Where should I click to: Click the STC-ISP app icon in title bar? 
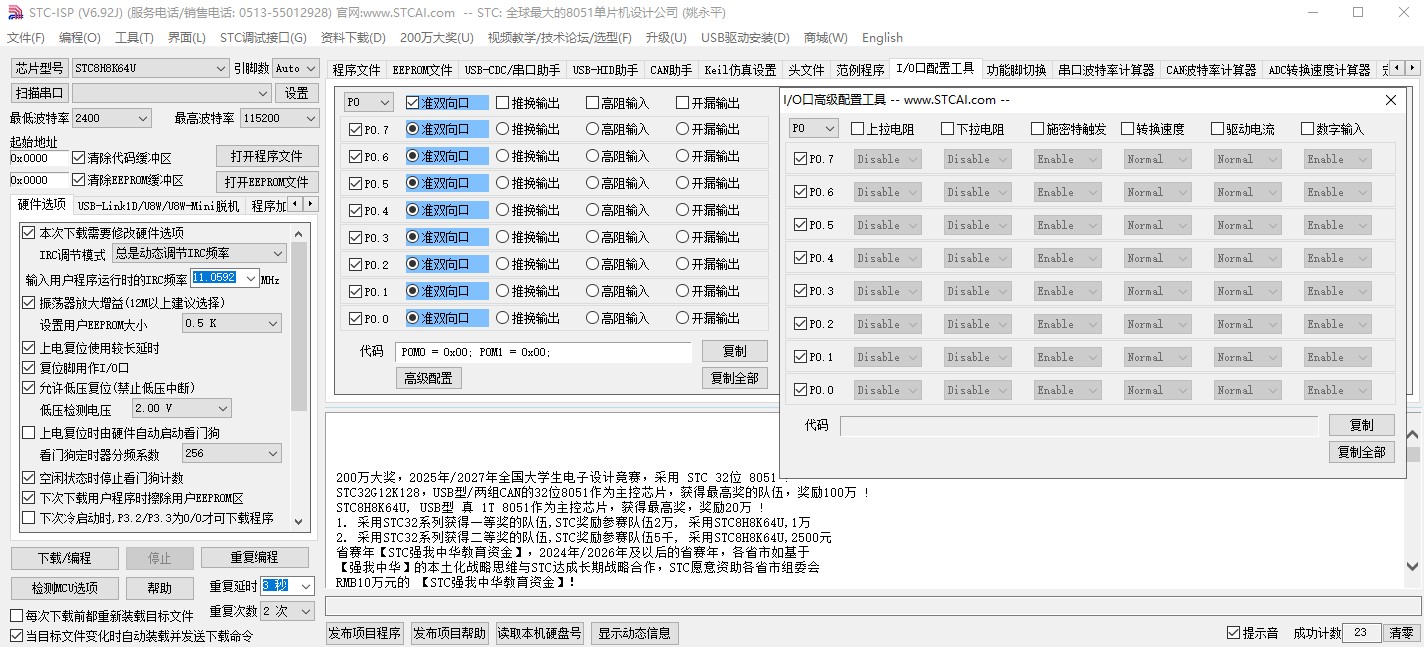click(15, 12)
